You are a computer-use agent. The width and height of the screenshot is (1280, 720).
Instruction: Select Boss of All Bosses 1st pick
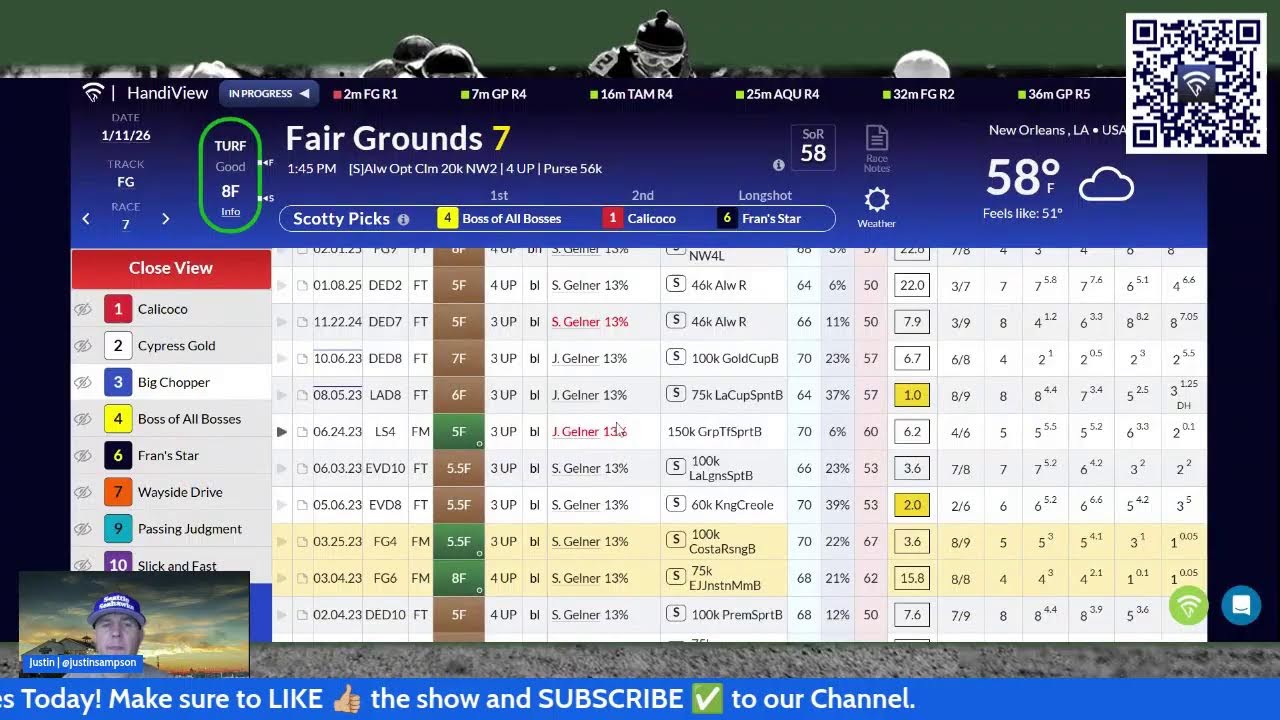(500, 219)
